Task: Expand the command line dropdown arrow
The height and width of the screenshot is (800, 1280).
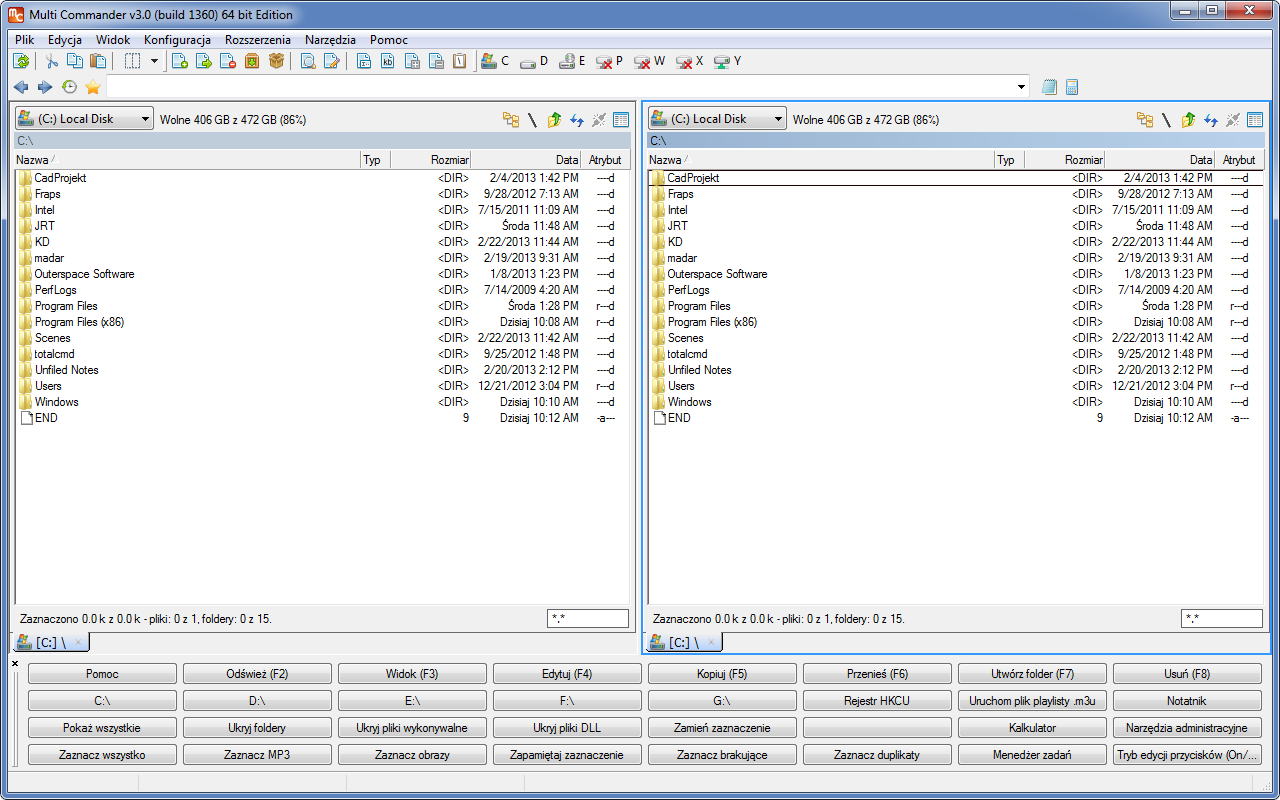Action: [x=1021, y=87]
